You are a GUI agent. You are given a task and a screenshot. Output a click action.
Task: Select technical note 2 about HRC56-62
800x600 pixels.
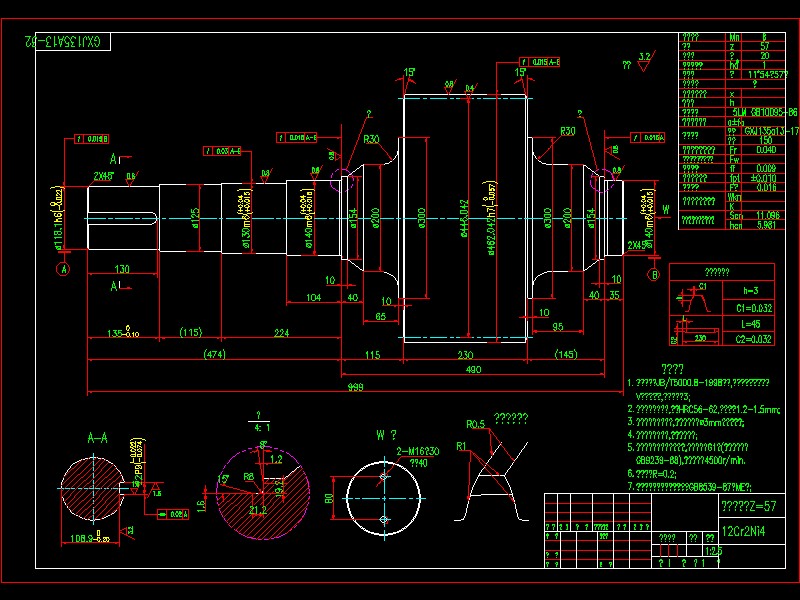pos(704,409)
